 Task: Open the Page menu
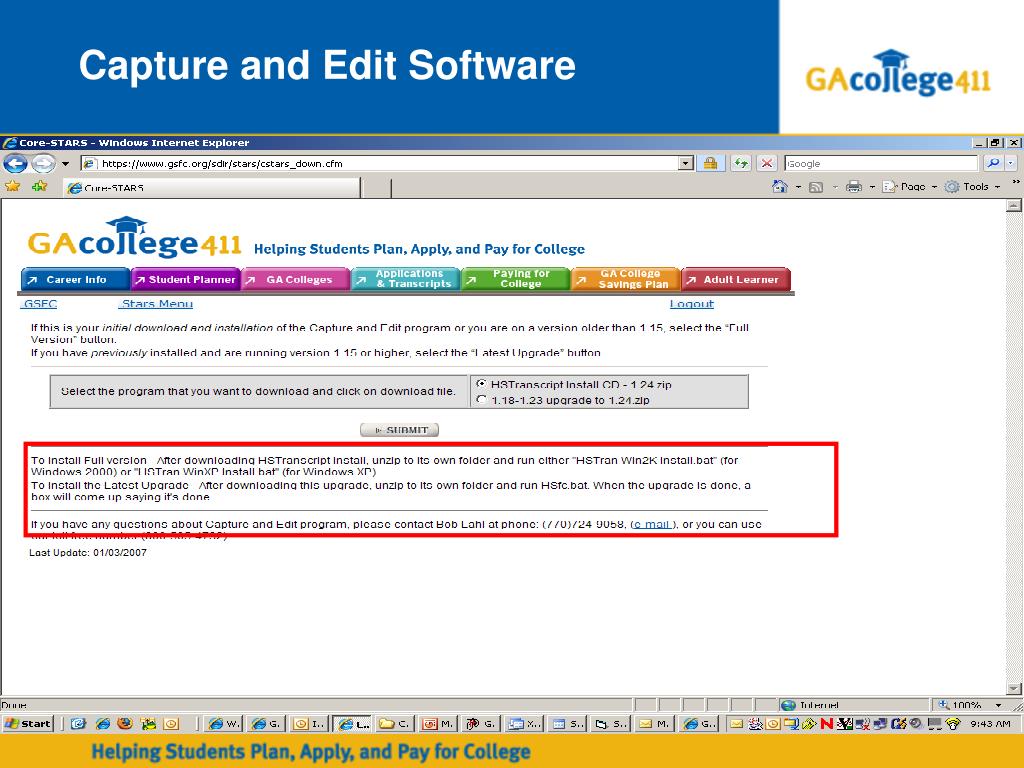pyautogui.click(x=909, y=187)
